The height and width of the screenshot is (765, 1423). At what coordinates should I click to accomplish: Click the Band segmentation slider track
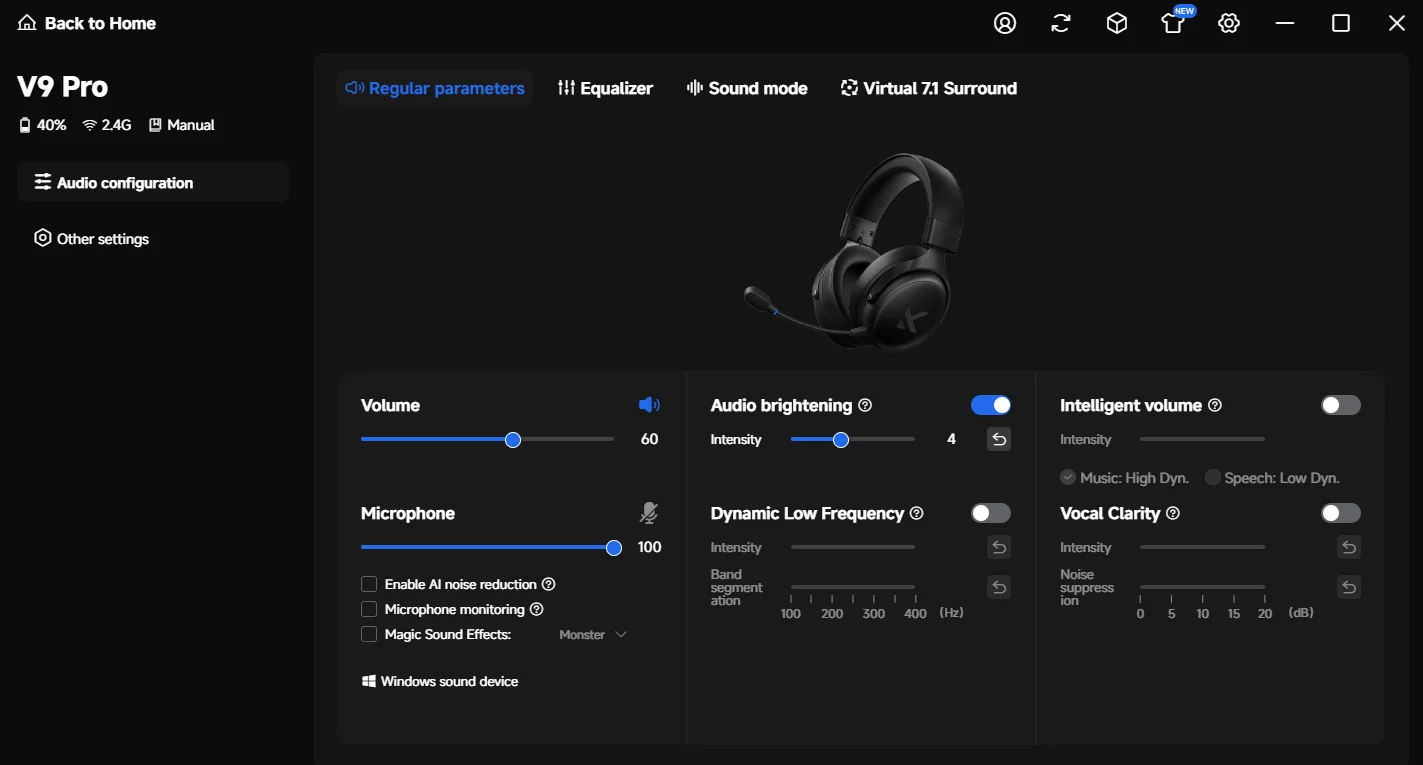(x=853, y=587)
